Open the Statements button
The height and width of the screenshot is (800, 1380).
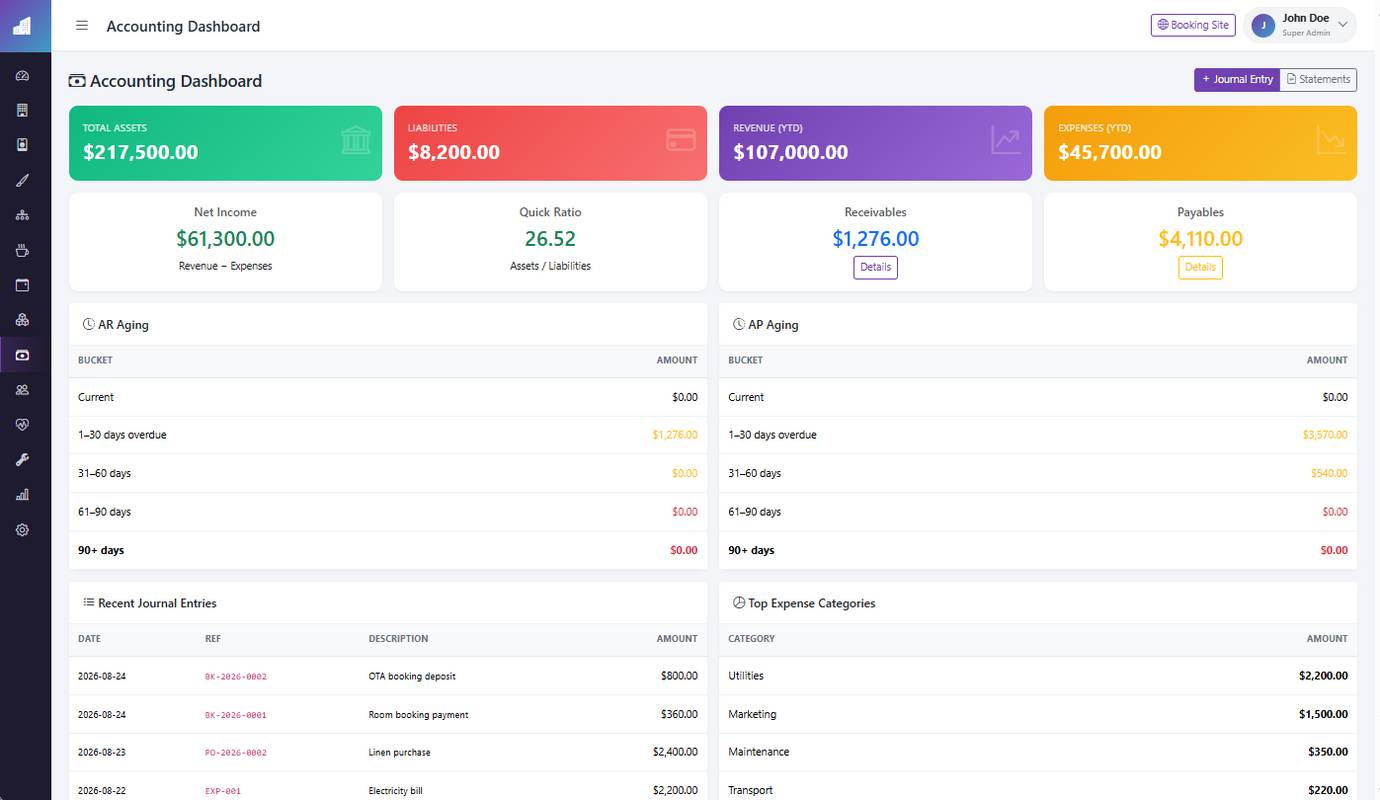[x=1318, y=79]
